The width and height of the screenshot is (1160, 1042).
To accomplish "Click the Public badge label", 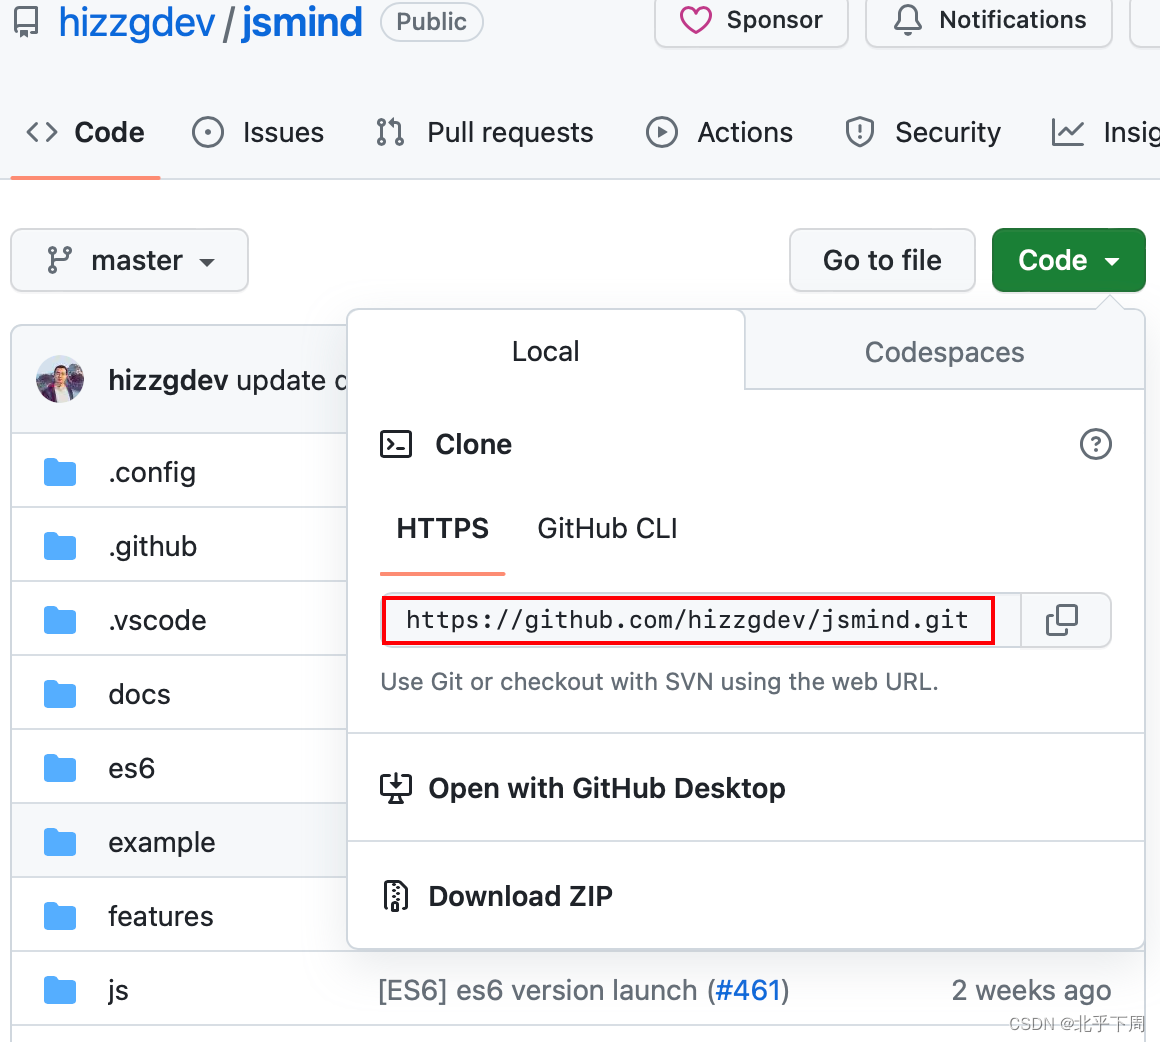I will pos(431,21).
